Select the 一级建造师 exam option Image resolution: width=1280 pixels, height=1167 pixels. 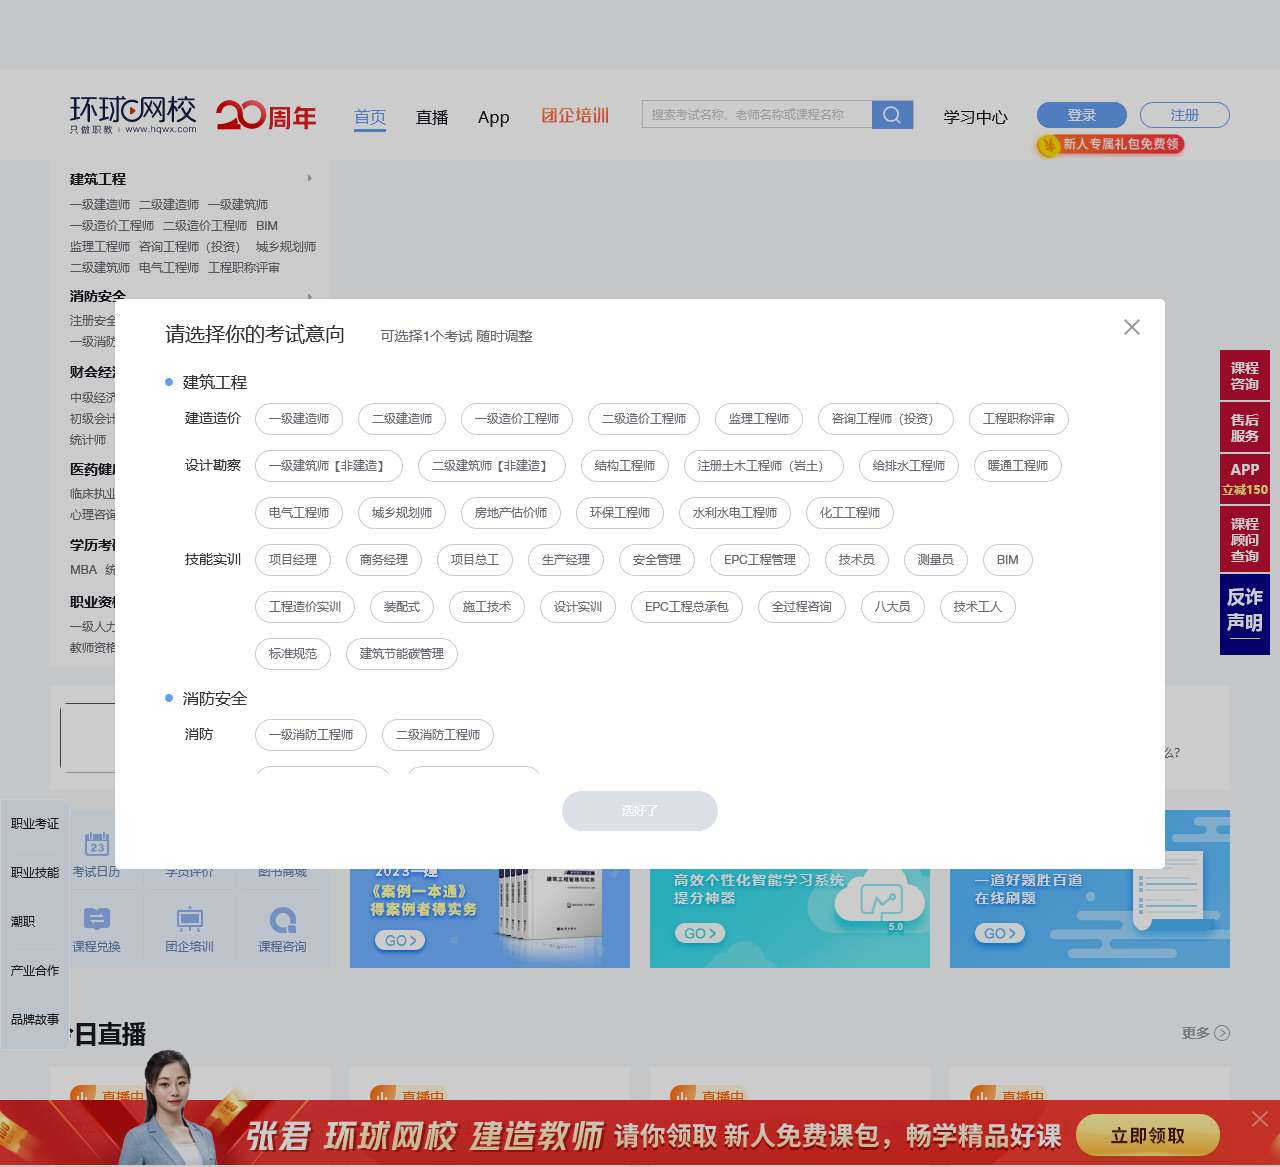[298, 419]
